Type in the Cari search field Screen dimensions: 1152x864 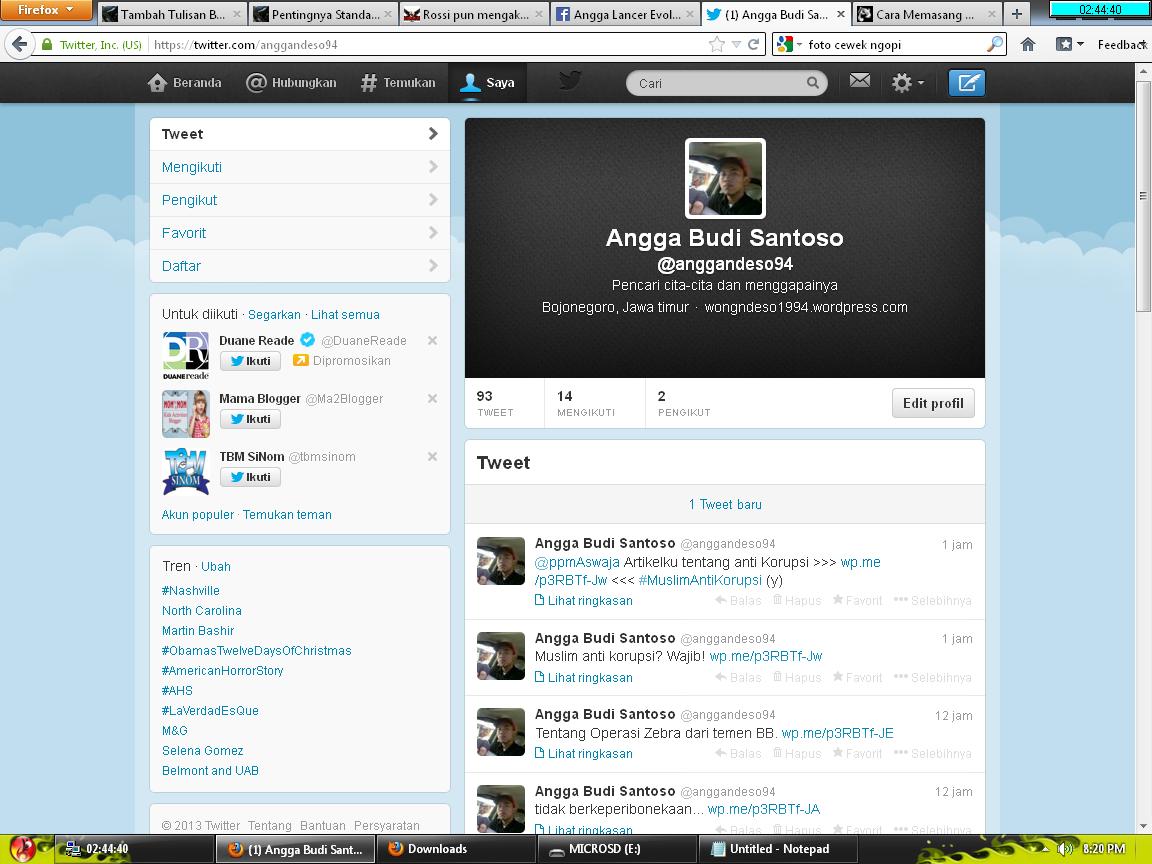click(715, 83)
